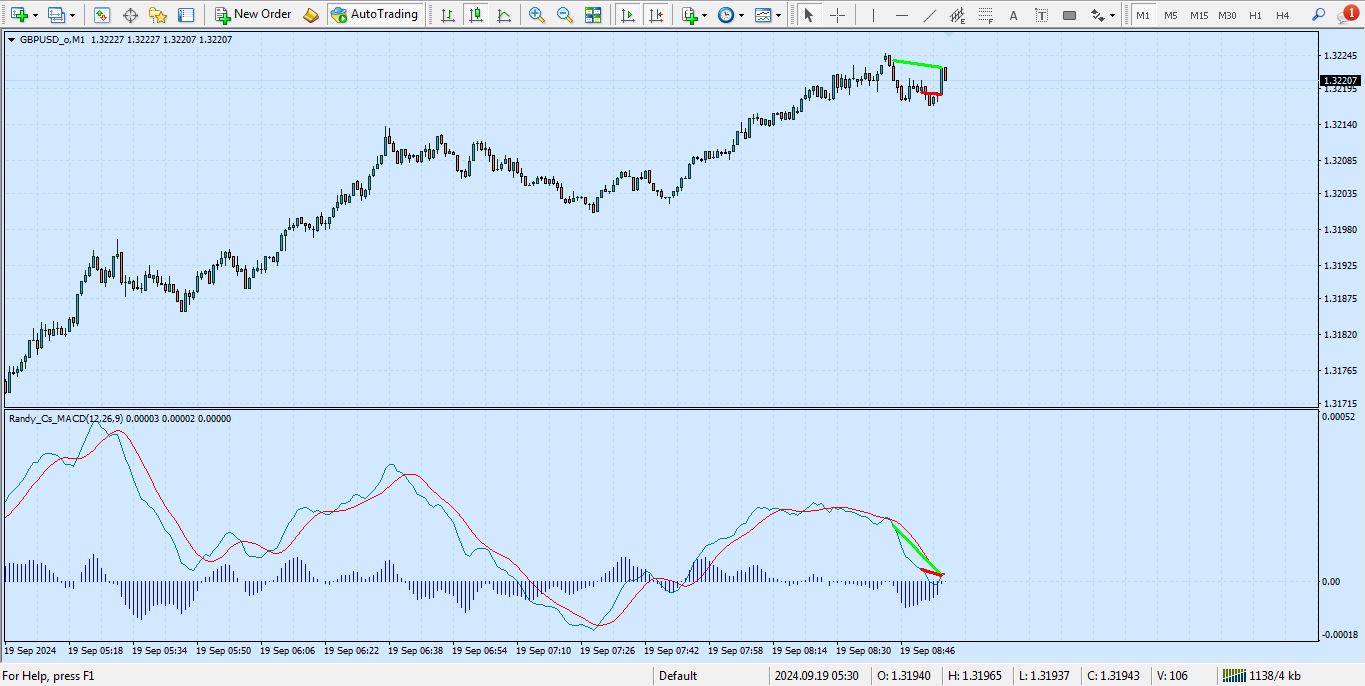This screenshot has width=1365, height=686.
Task: Open the new chart dropdown arrow
Action: tap(37, 16)
